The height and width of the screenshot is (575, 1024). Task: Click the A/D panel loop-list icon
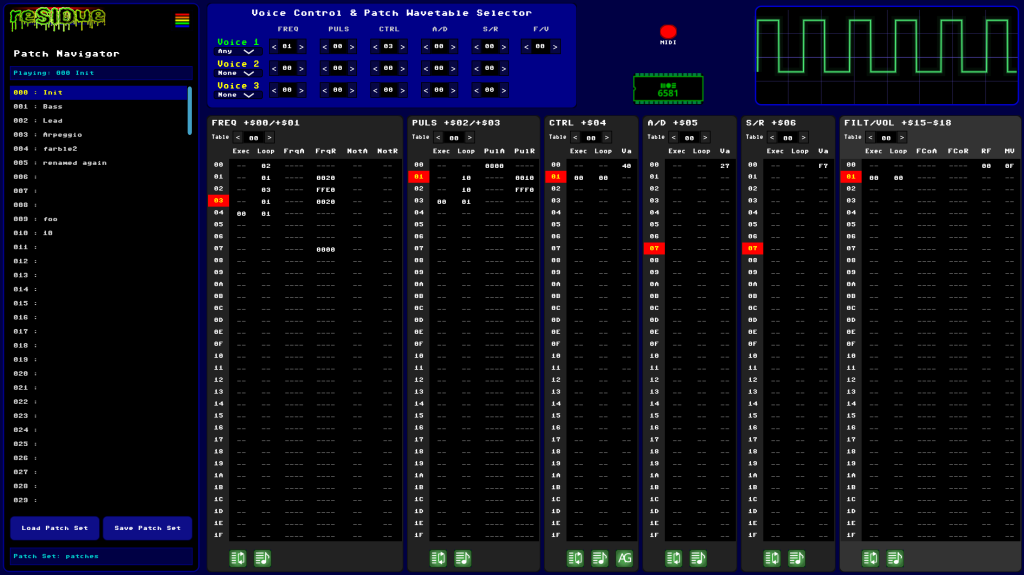[674, 558]
